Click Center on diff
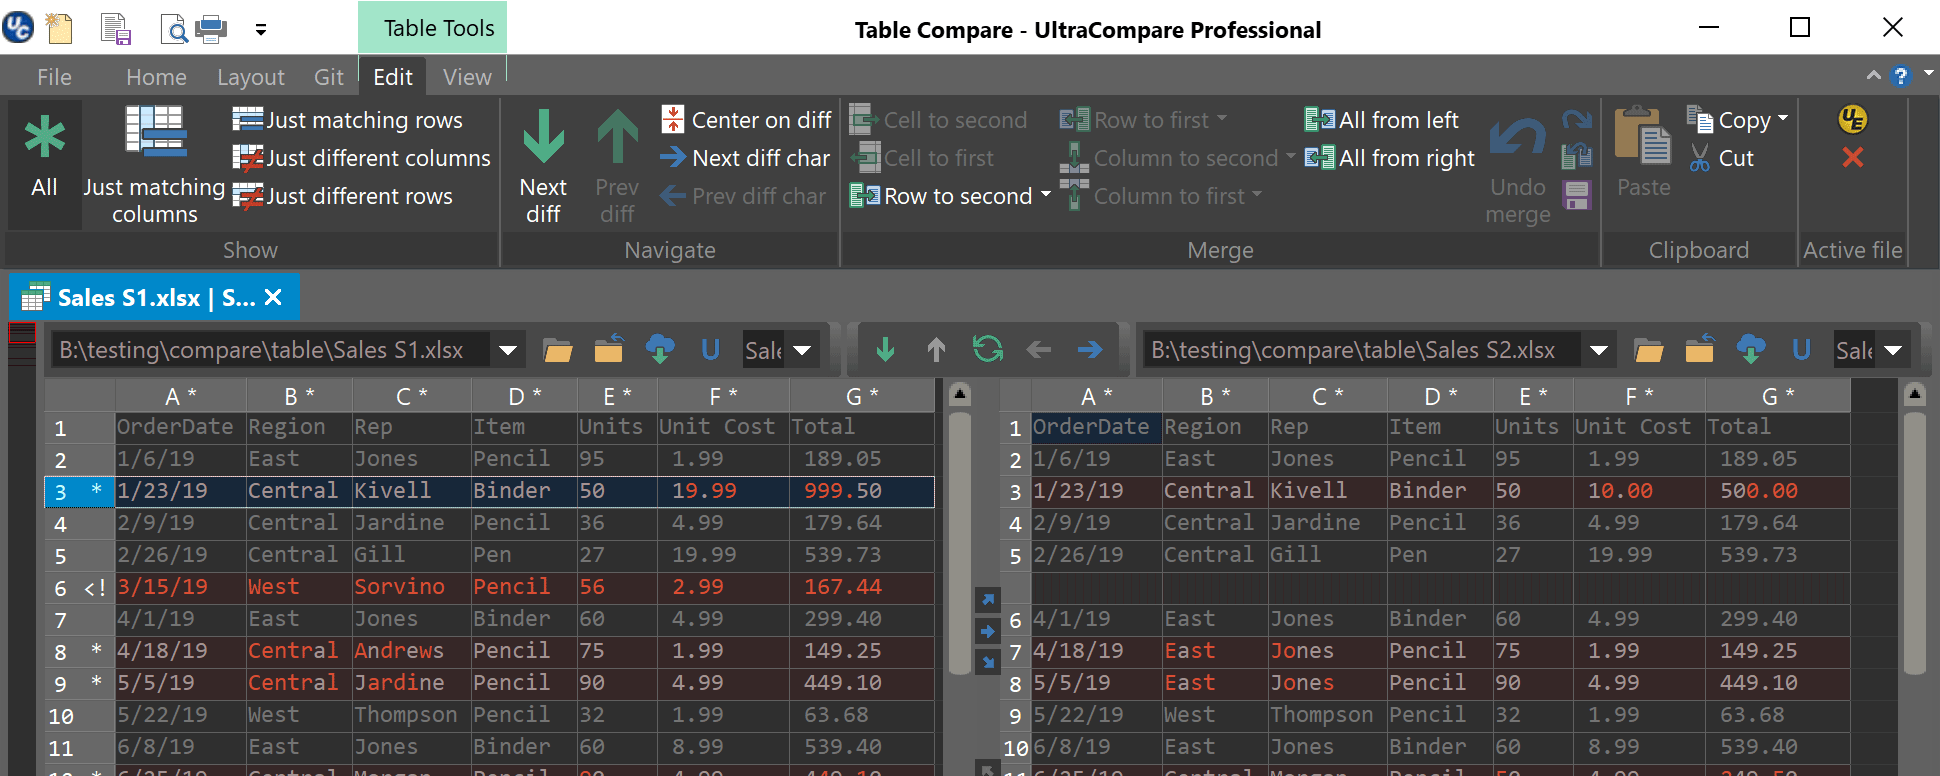The height and width of the screenshot is (776, 1940). [x=746, y=120]
